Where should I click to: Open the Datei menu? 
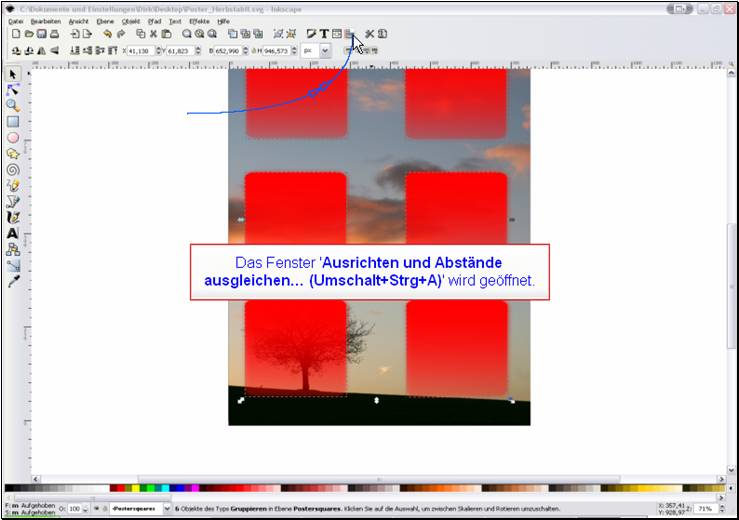(x=15, y=20)
